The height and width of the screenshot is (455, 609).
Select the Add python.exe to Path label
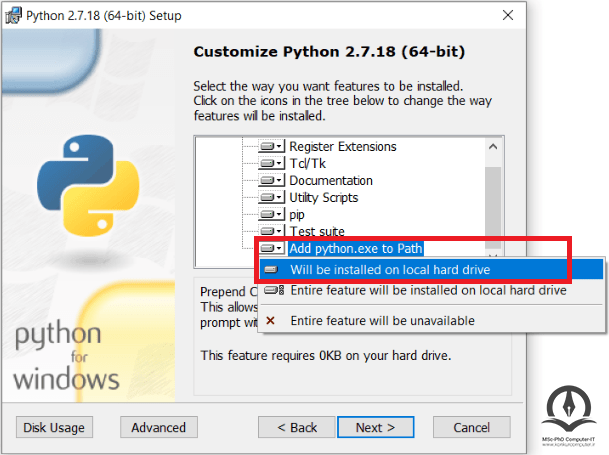(x=356, y=248)
